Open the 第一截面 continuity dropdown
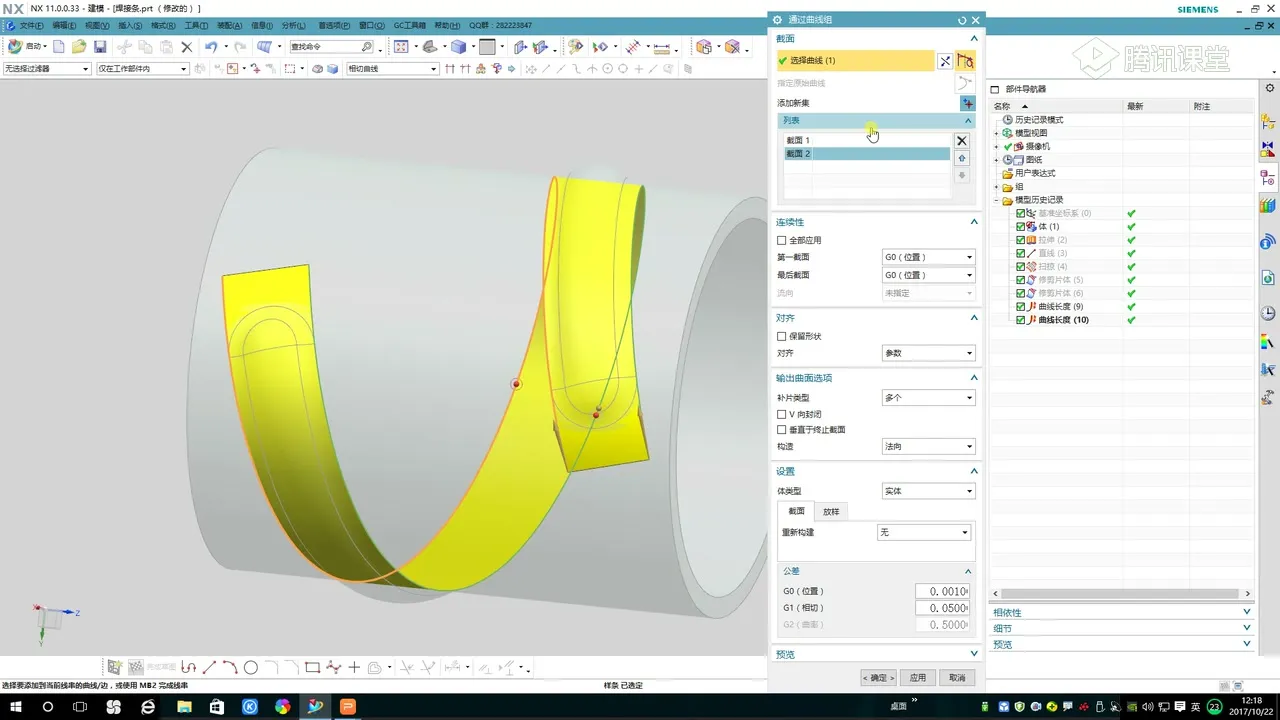1280x720 pixels. (x=928, y=258)
